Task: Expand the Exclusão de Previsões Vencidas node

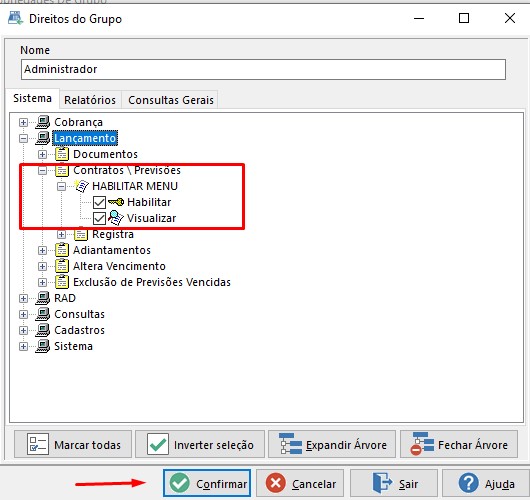Action: 42,282
